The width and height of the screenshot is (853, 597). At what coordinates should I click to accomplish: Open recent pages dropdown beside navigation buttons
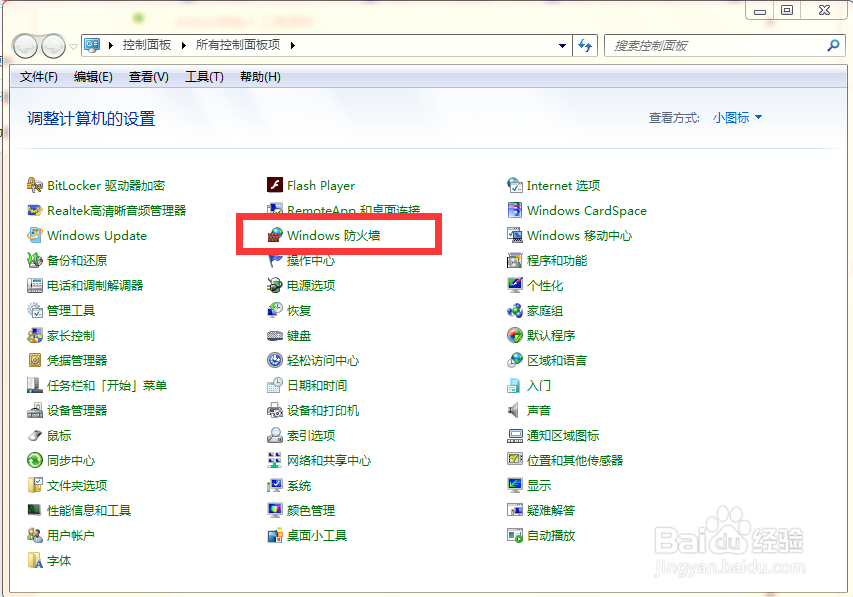(73, 47)
